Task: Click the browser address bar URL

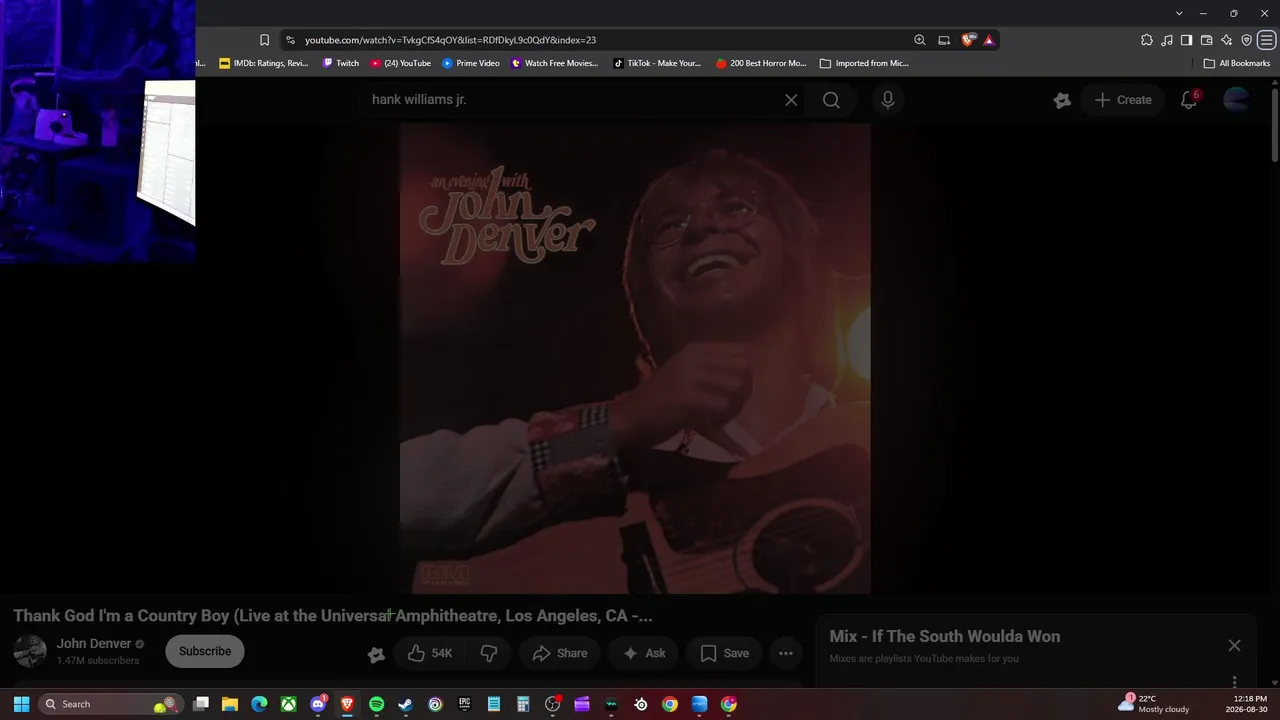Action: 450,40
